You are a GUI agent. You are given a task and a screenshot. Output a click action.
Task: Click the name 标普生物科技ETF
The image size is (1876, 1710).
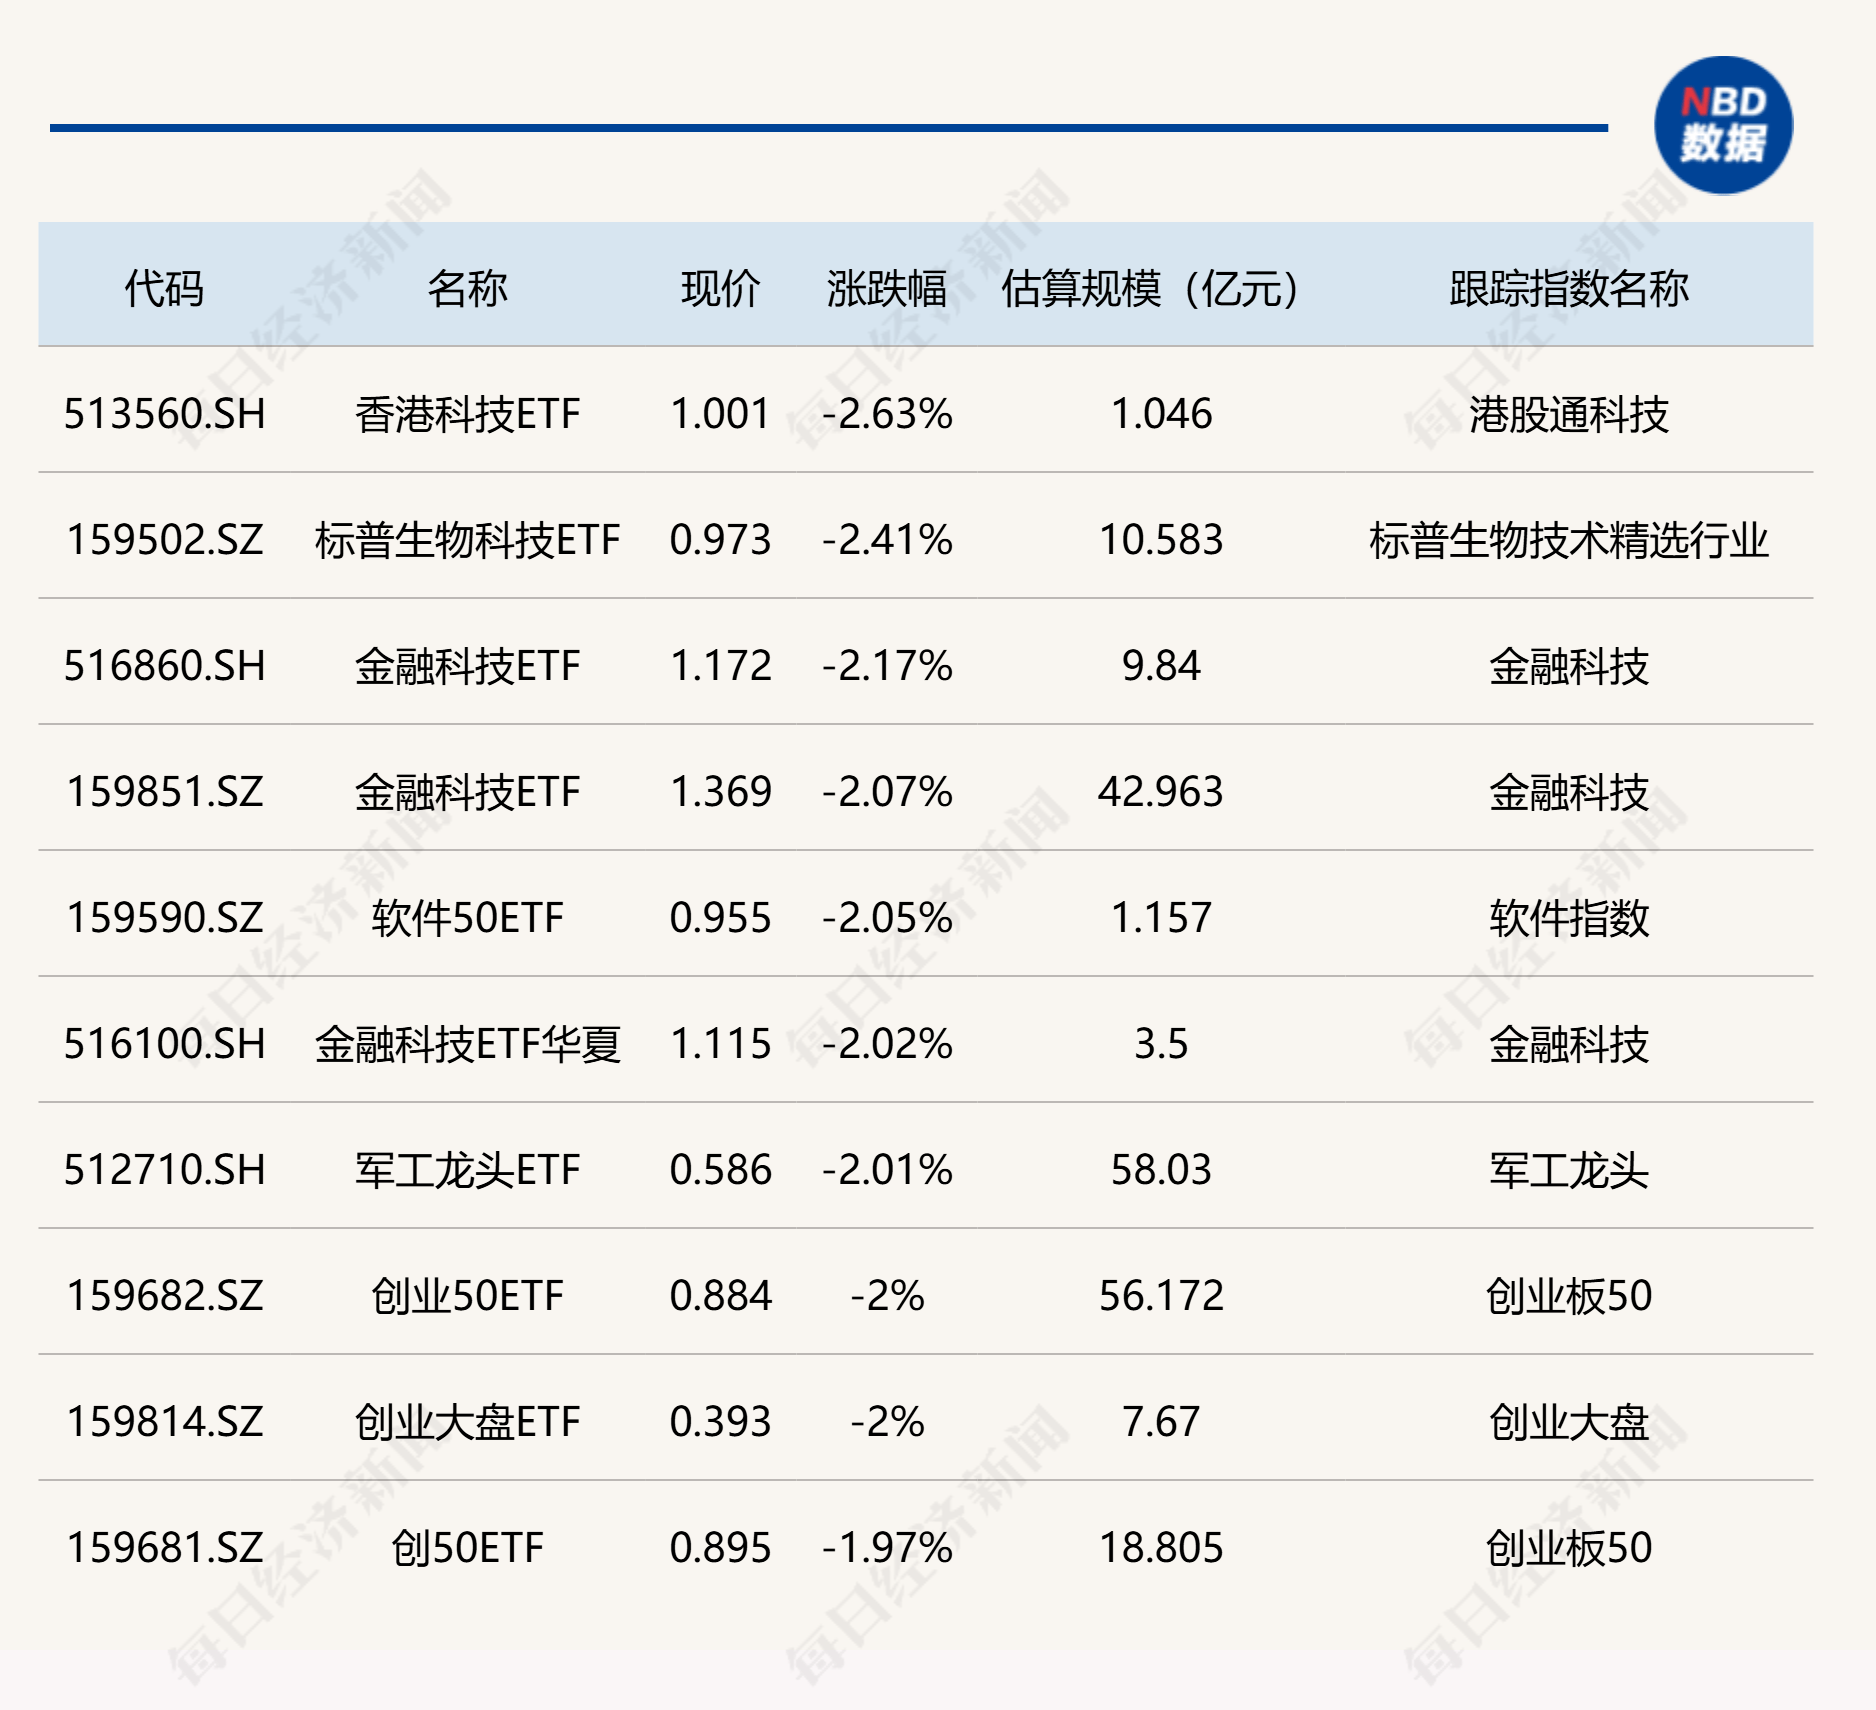click(467, 540)
